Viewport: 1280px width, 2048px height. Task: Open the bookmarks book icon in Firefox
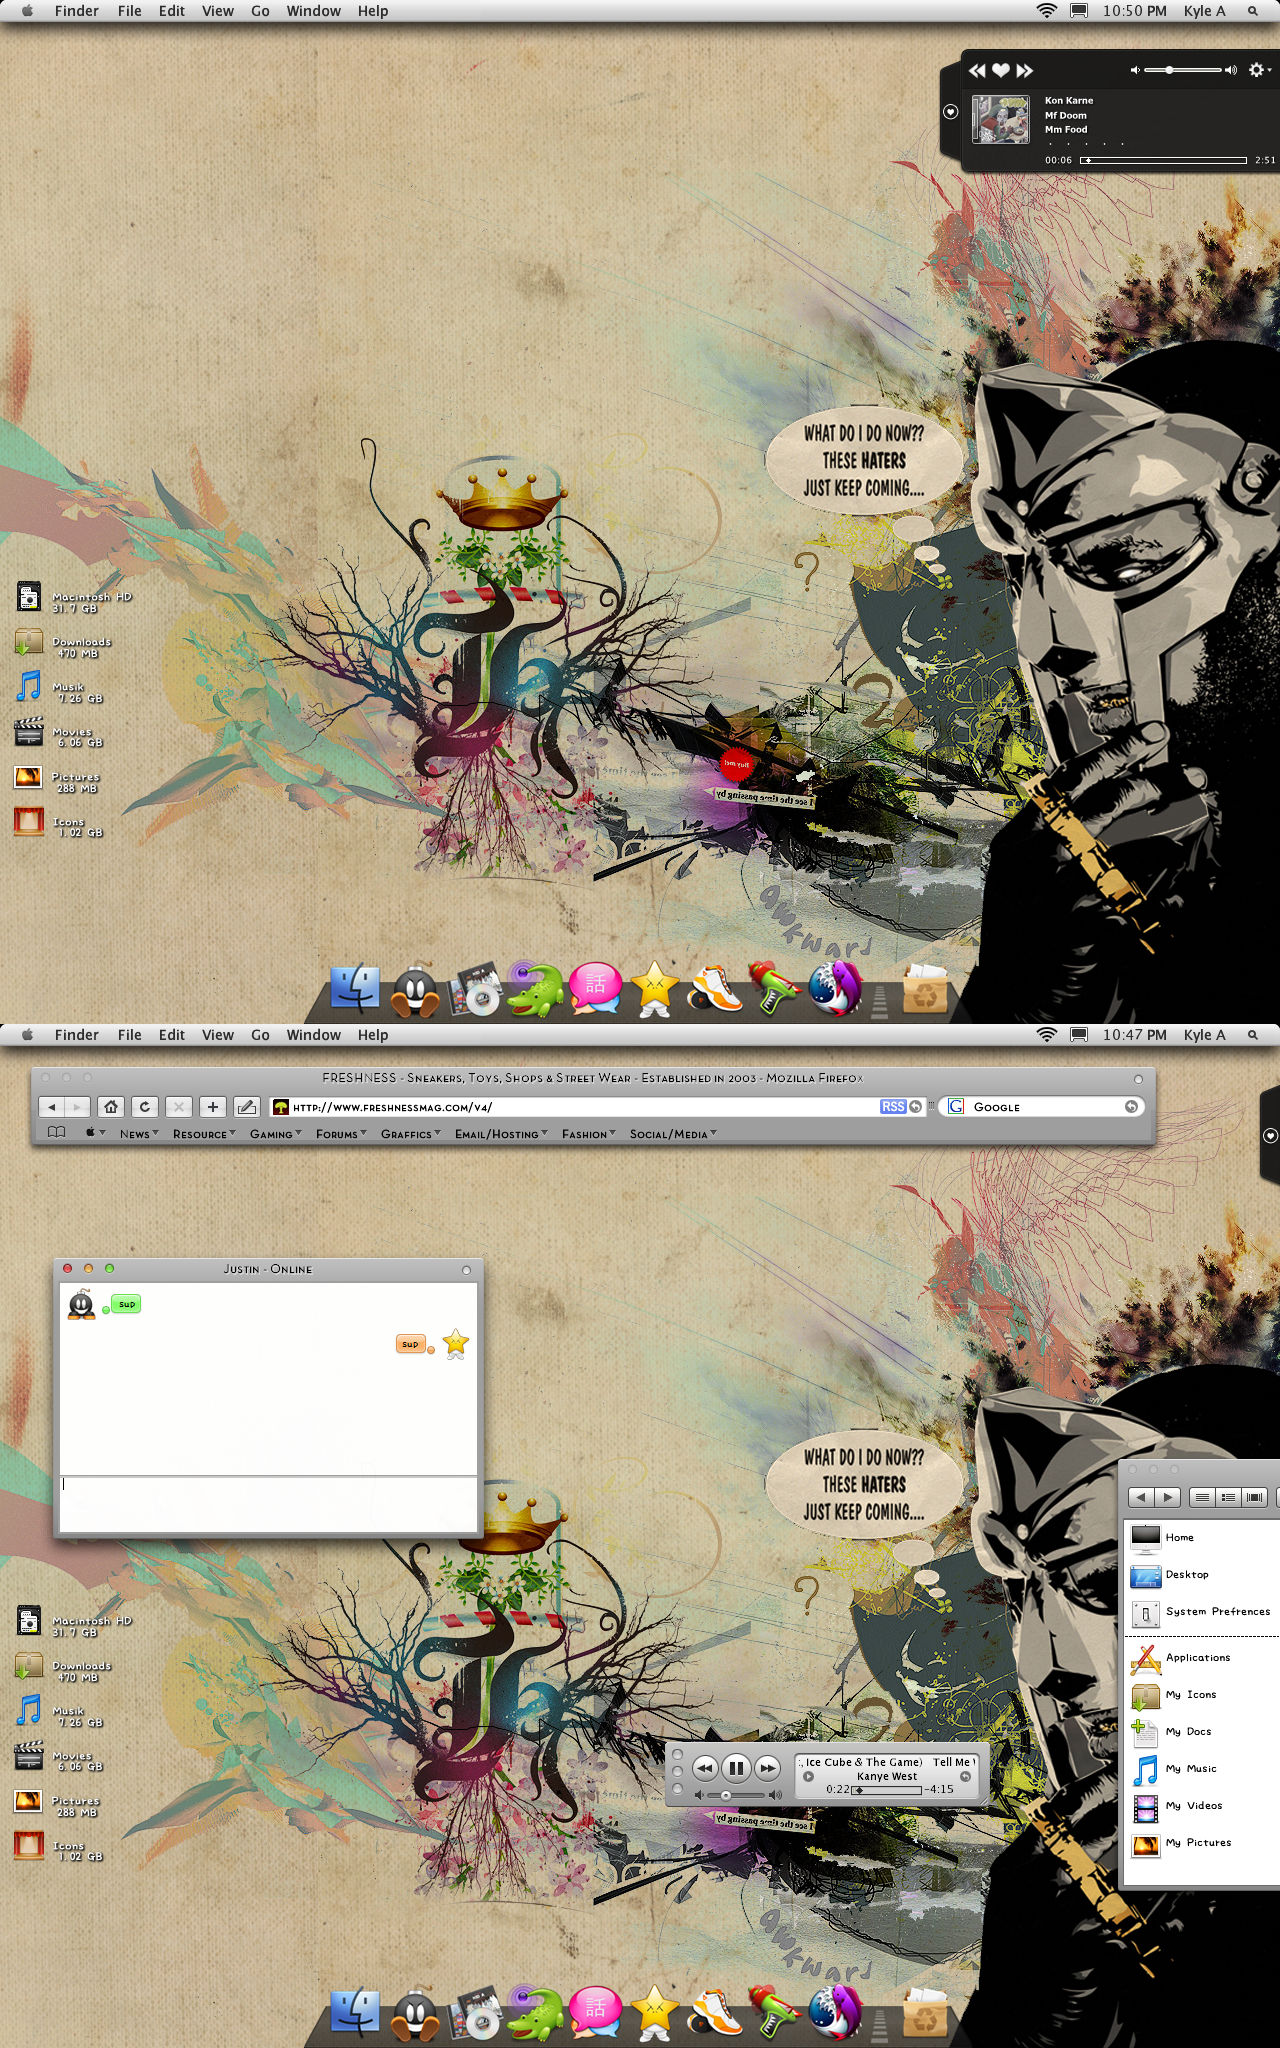pos(57,1133)
